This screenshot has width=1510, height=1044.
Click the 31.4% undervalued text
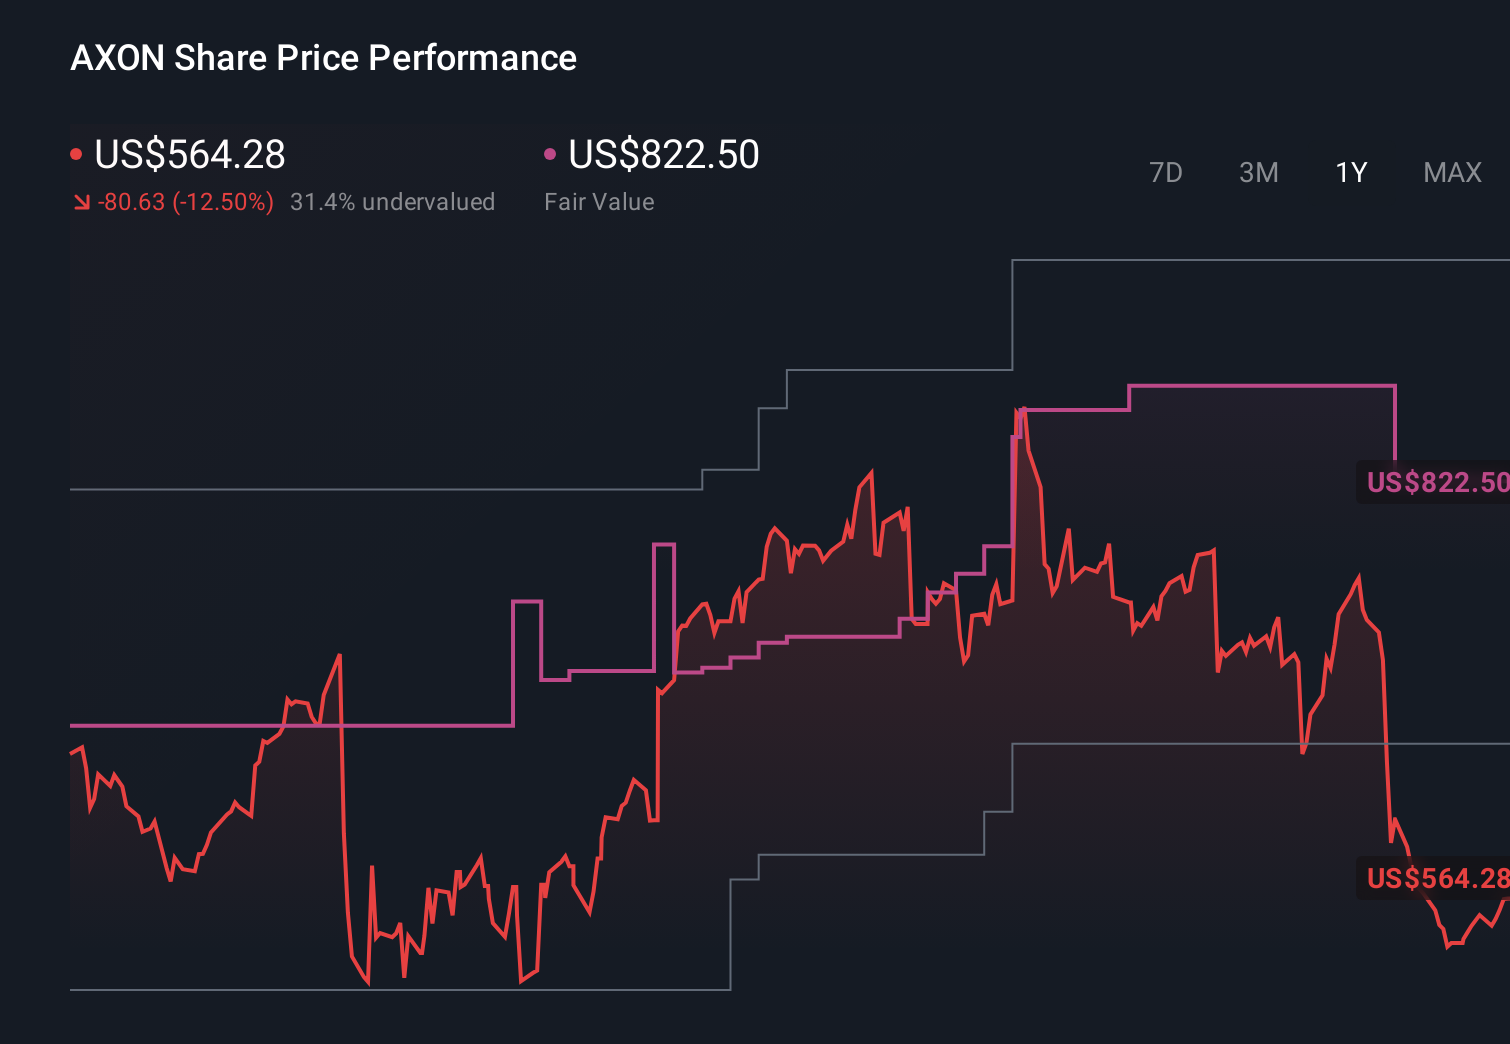392,201
